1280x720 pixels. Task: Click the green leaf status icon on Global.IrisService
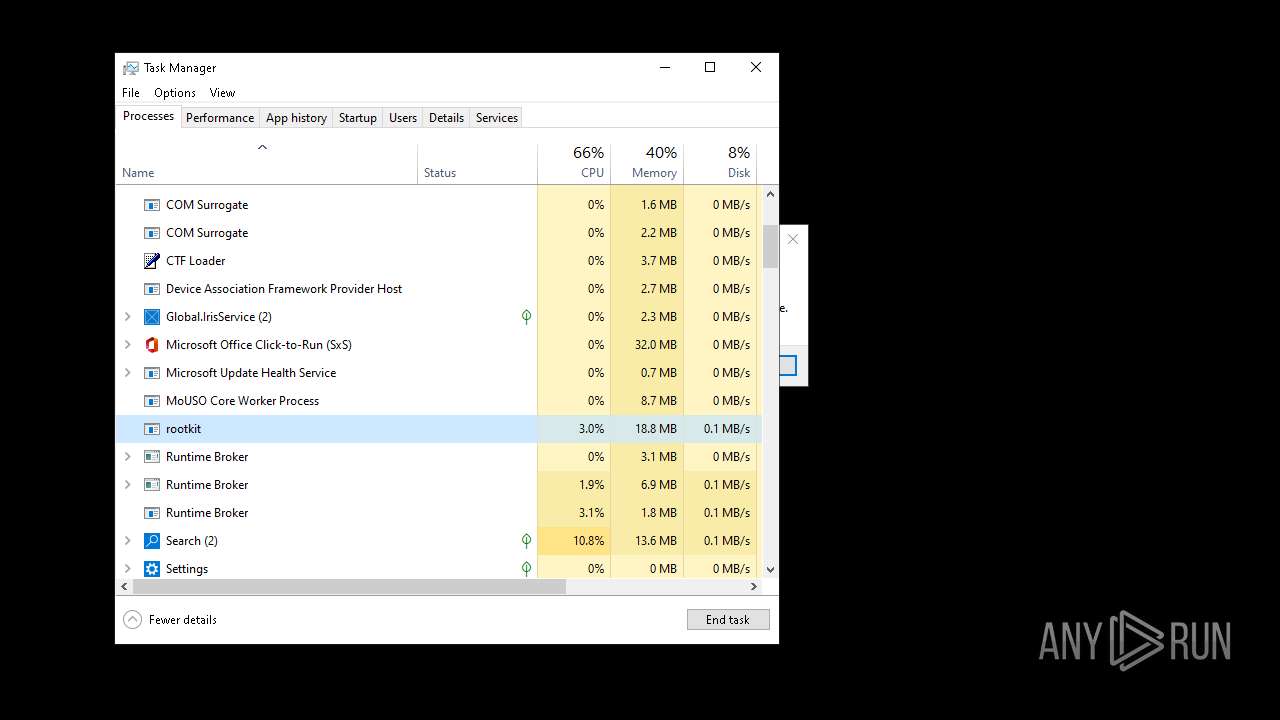pos(526,317)
